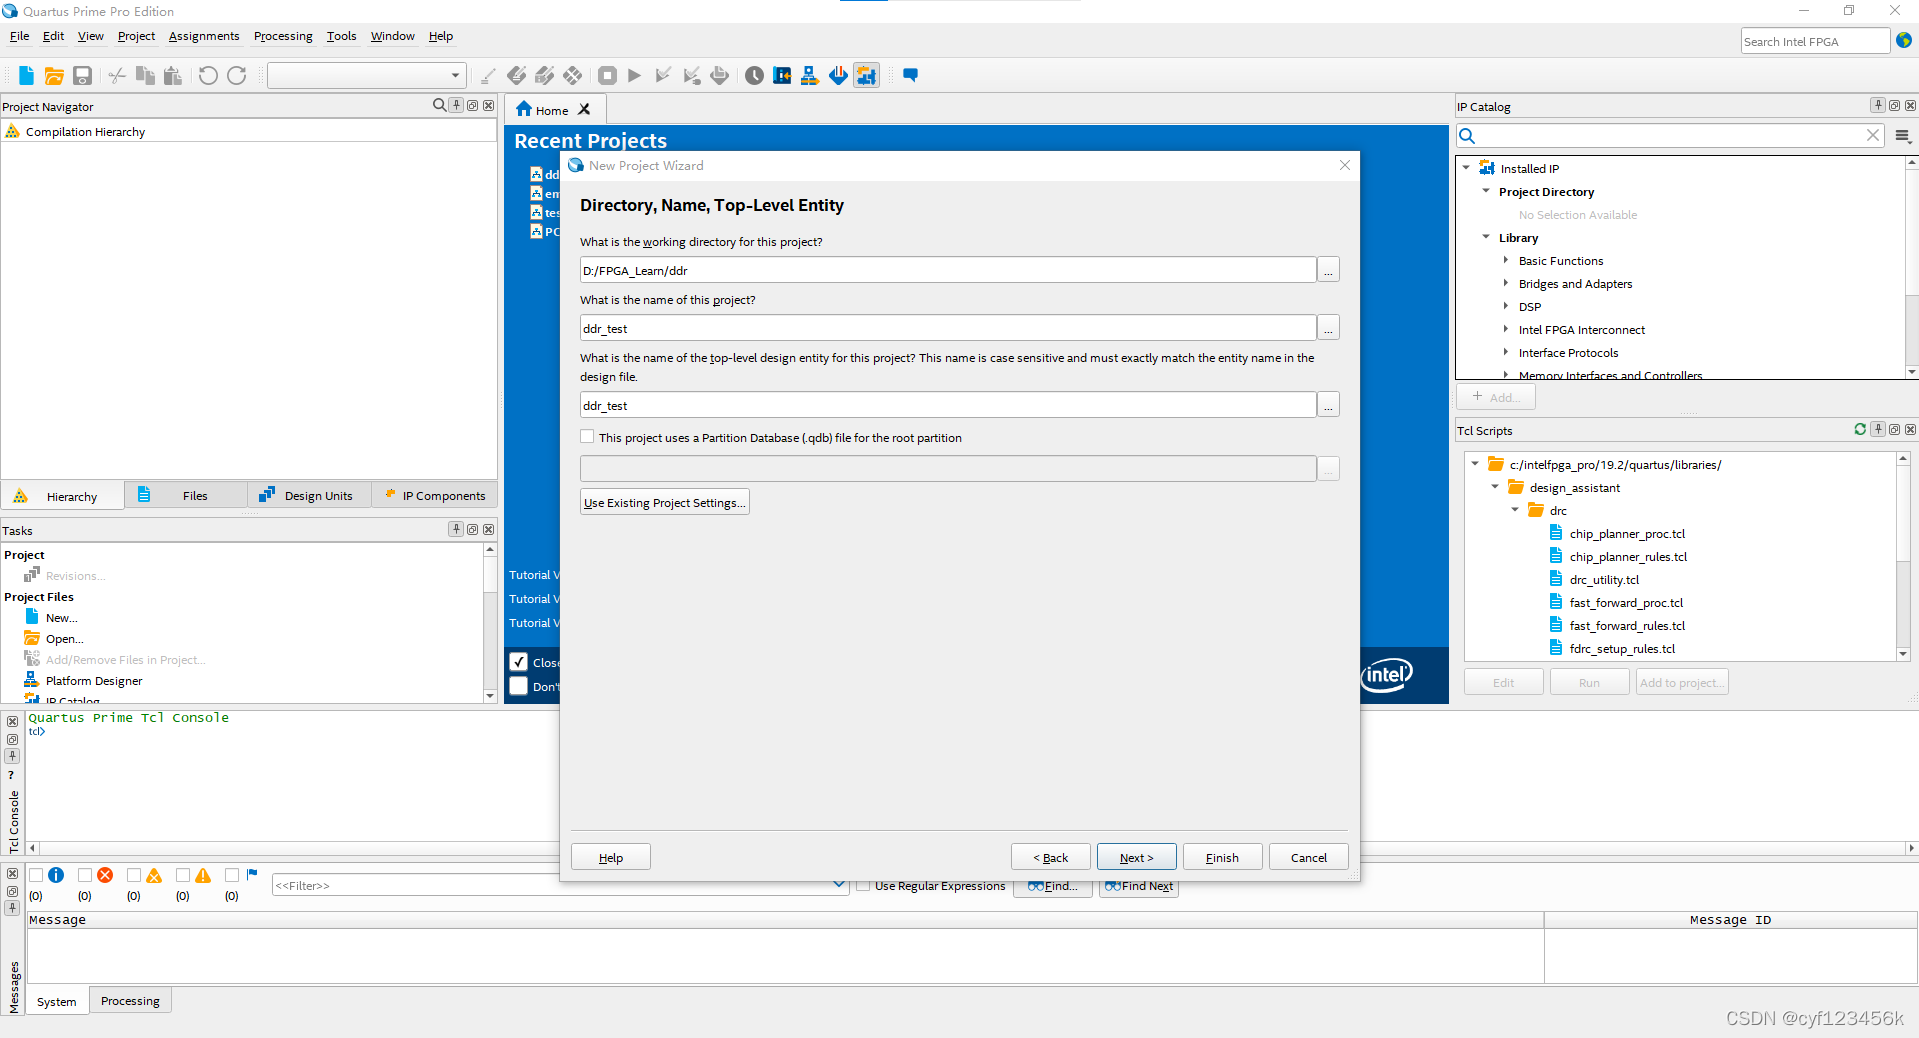Select chip_planner_proc.tcl script
The image size is (1919, 1038).
[x=1627, y=534]
